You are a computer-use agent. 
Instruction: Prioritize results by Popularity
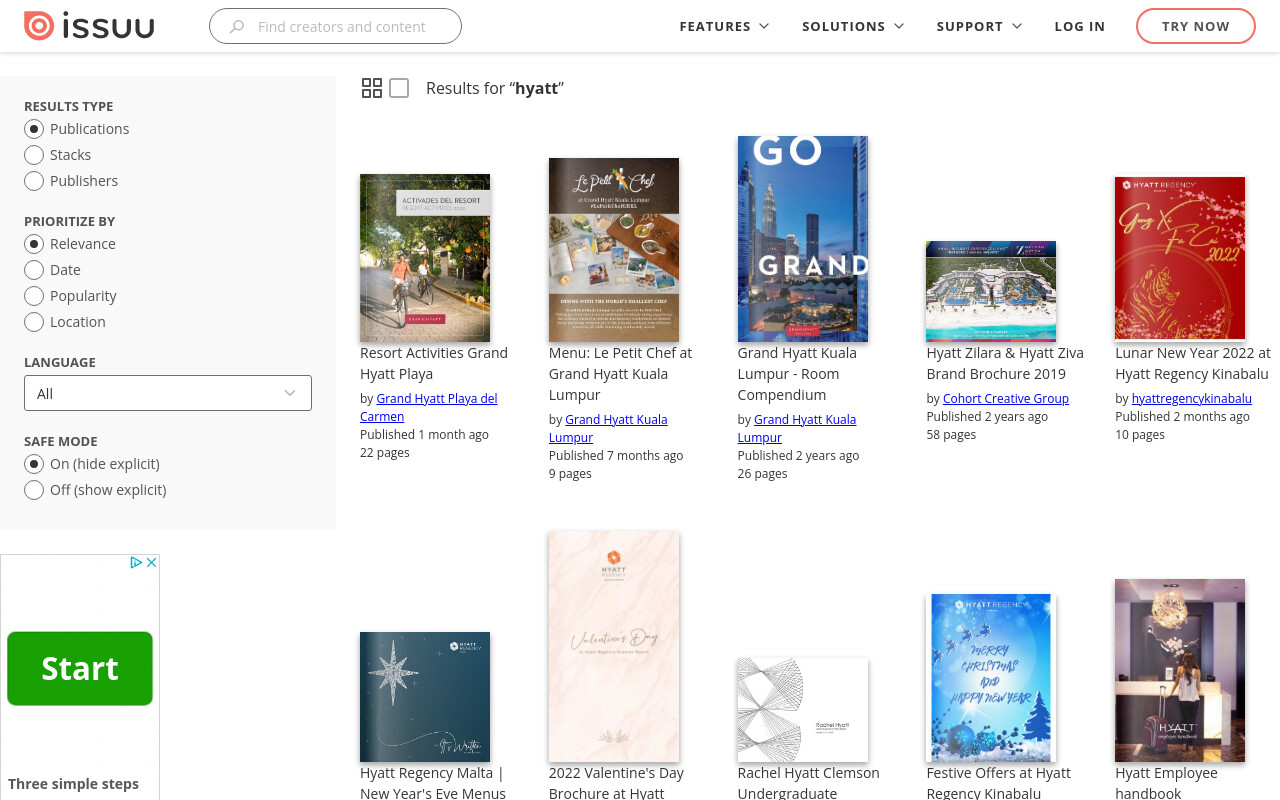coord(34,296)
